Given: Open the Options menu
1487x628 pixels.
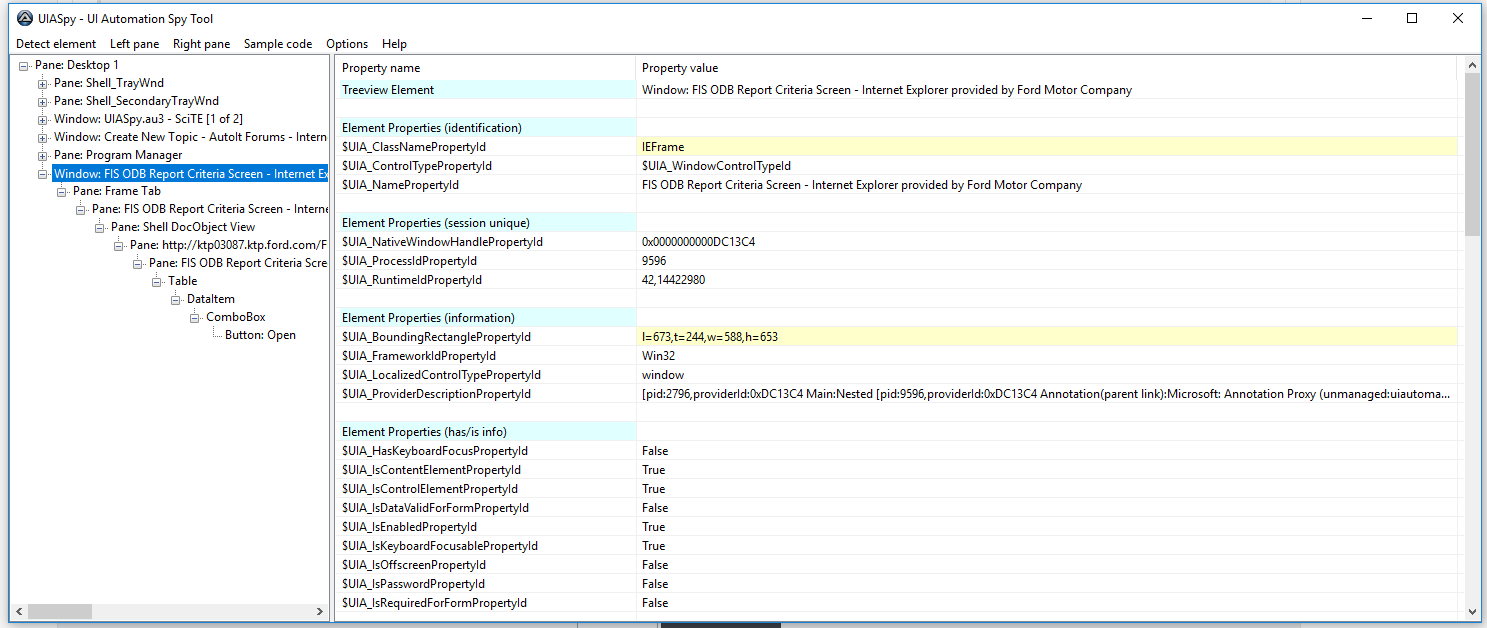Looking at the screenshot, I should (x=347, y=44).
